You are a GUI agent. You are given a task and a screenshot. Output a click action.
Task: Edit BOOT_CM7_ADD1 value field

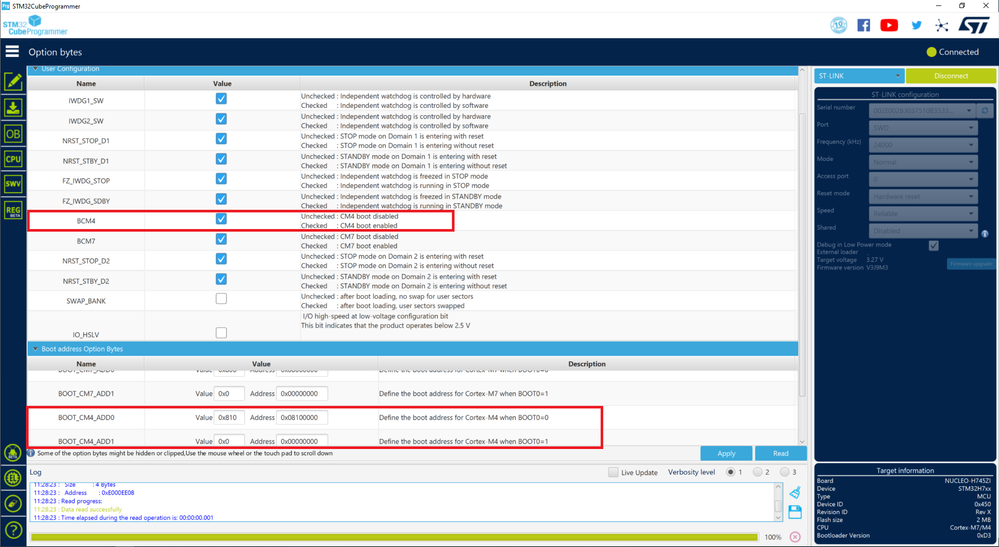pyautogui.click(x=229, y=394)
